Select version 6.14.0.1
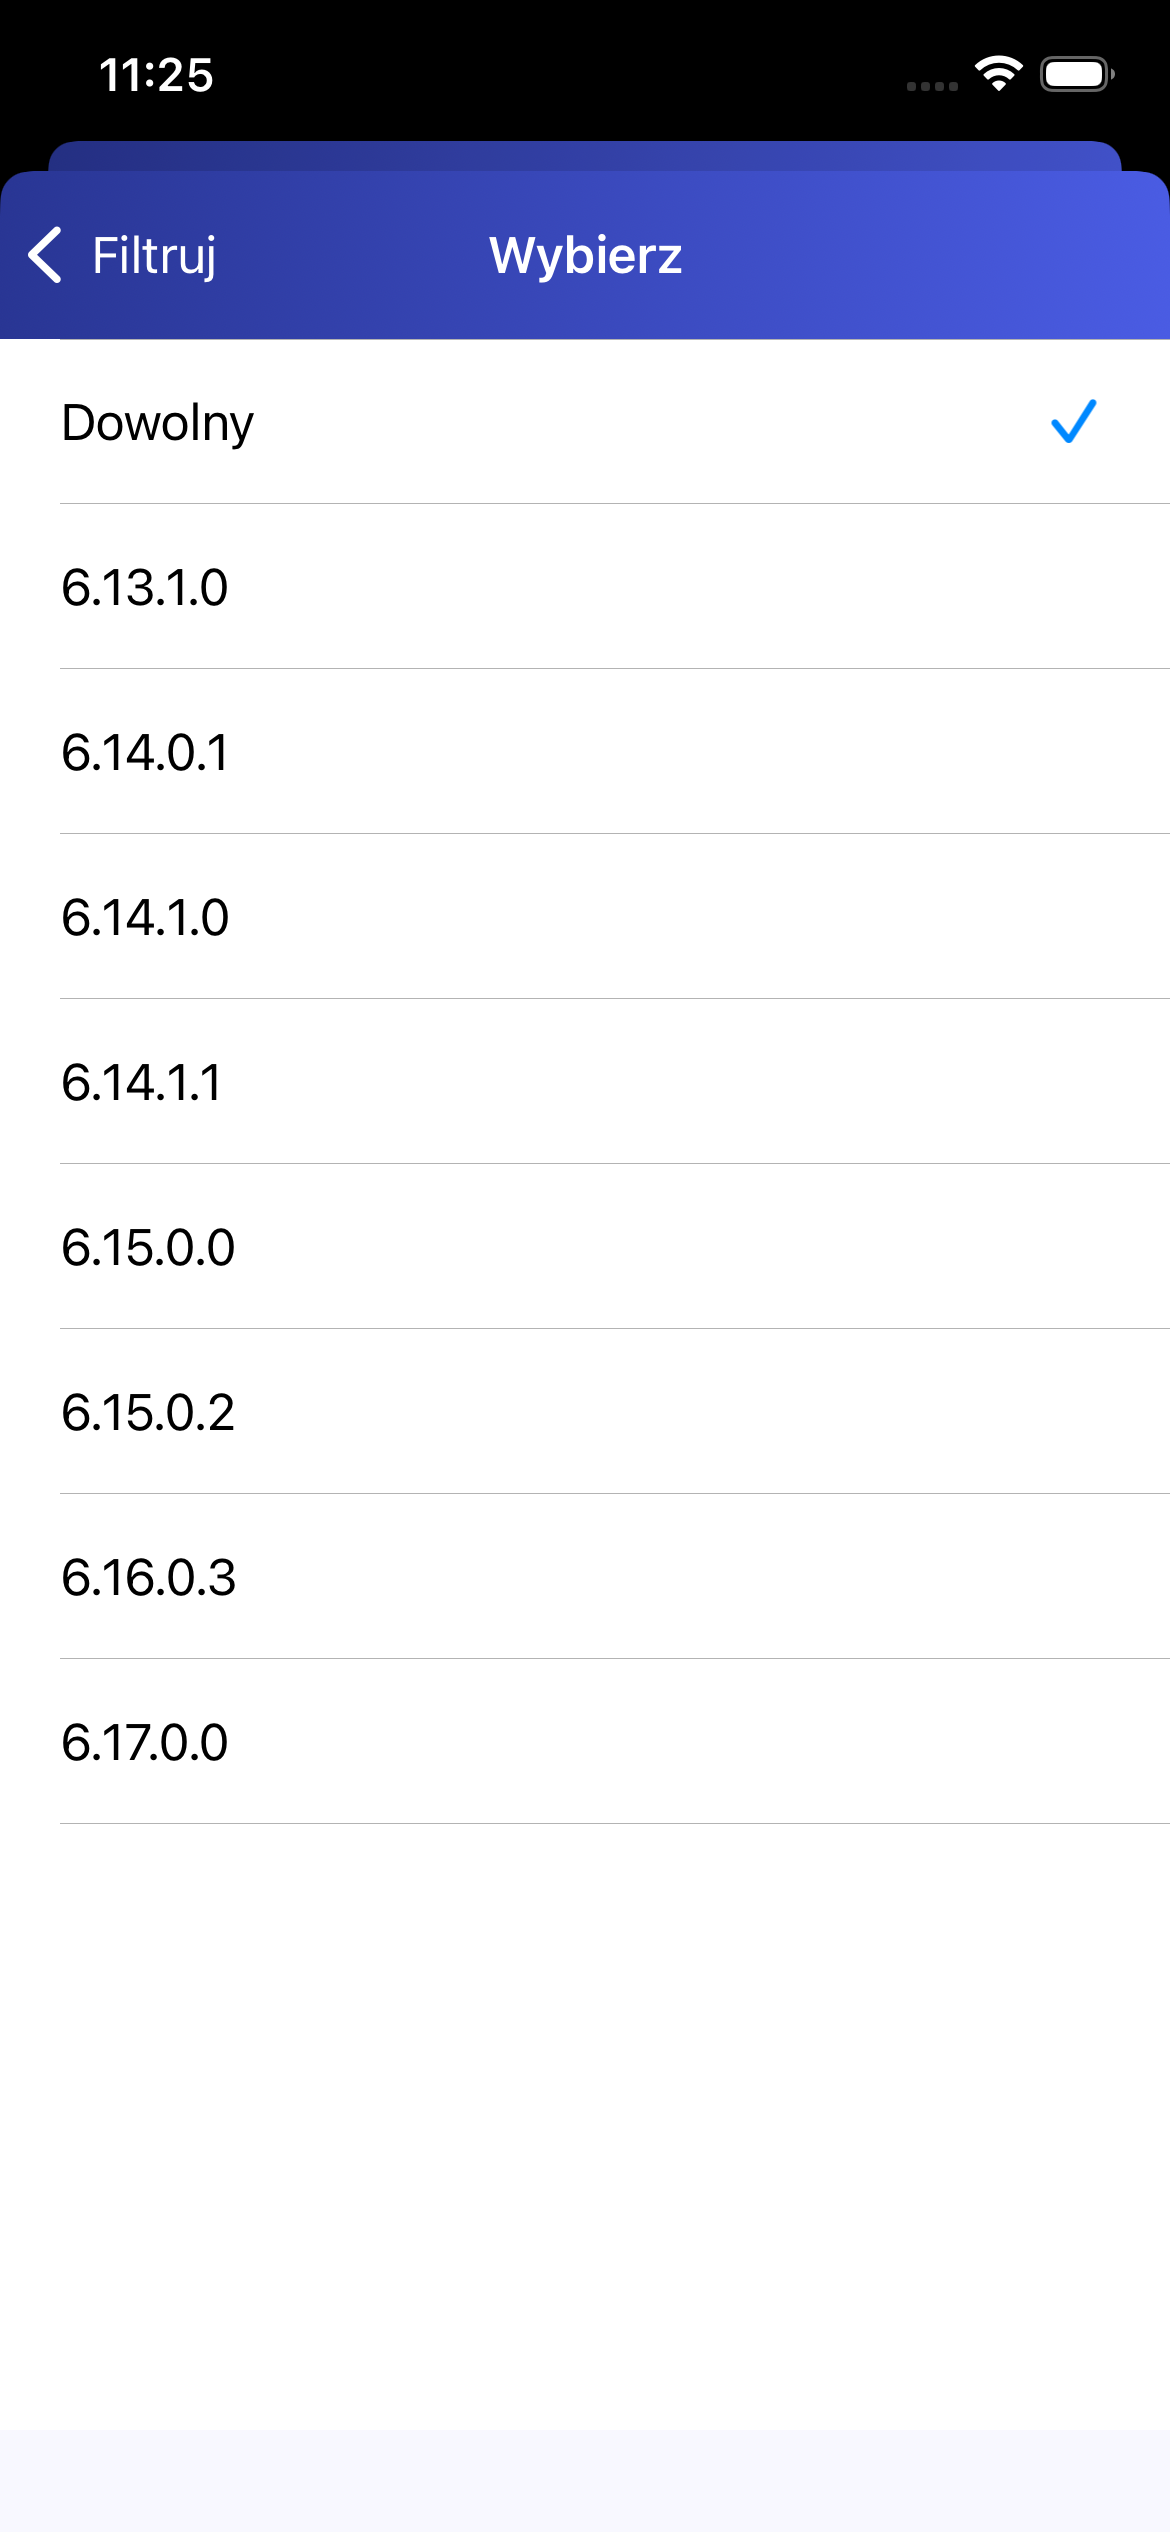The height and width of the screenshot is (2532, 1170). tap(145, 752)
